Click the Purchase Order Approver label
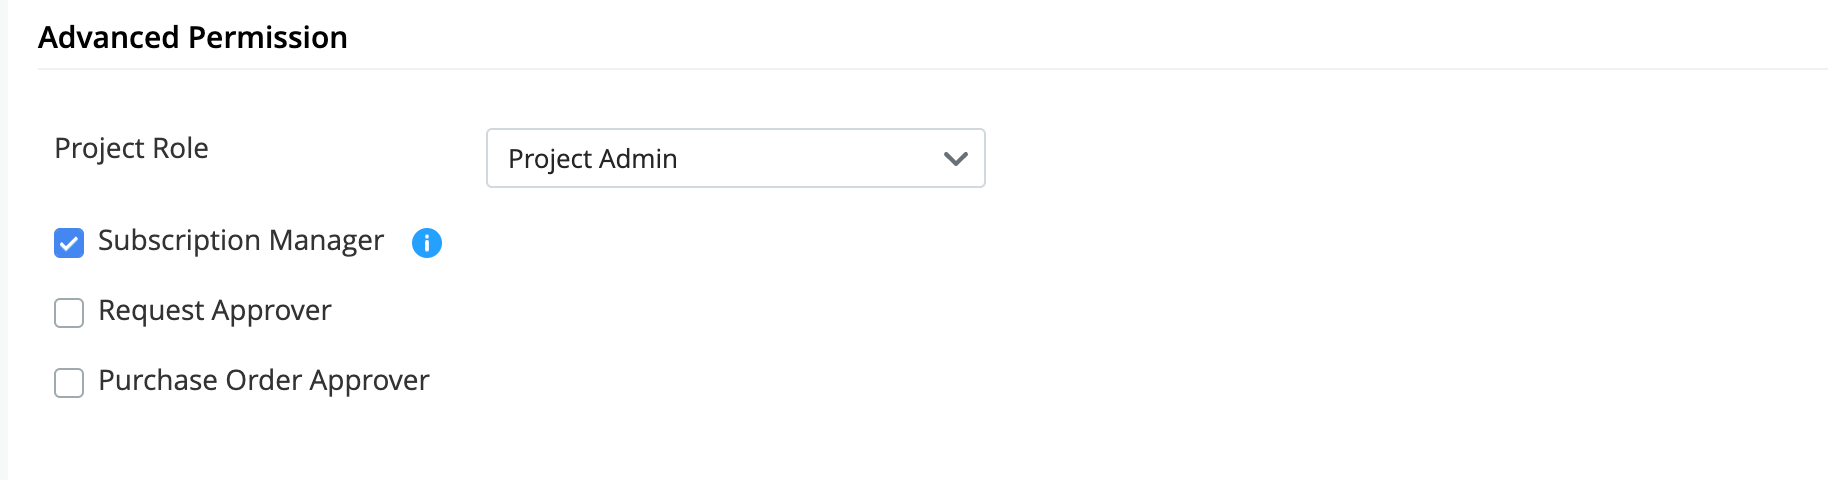1828x480 pixels. (263, 381)
